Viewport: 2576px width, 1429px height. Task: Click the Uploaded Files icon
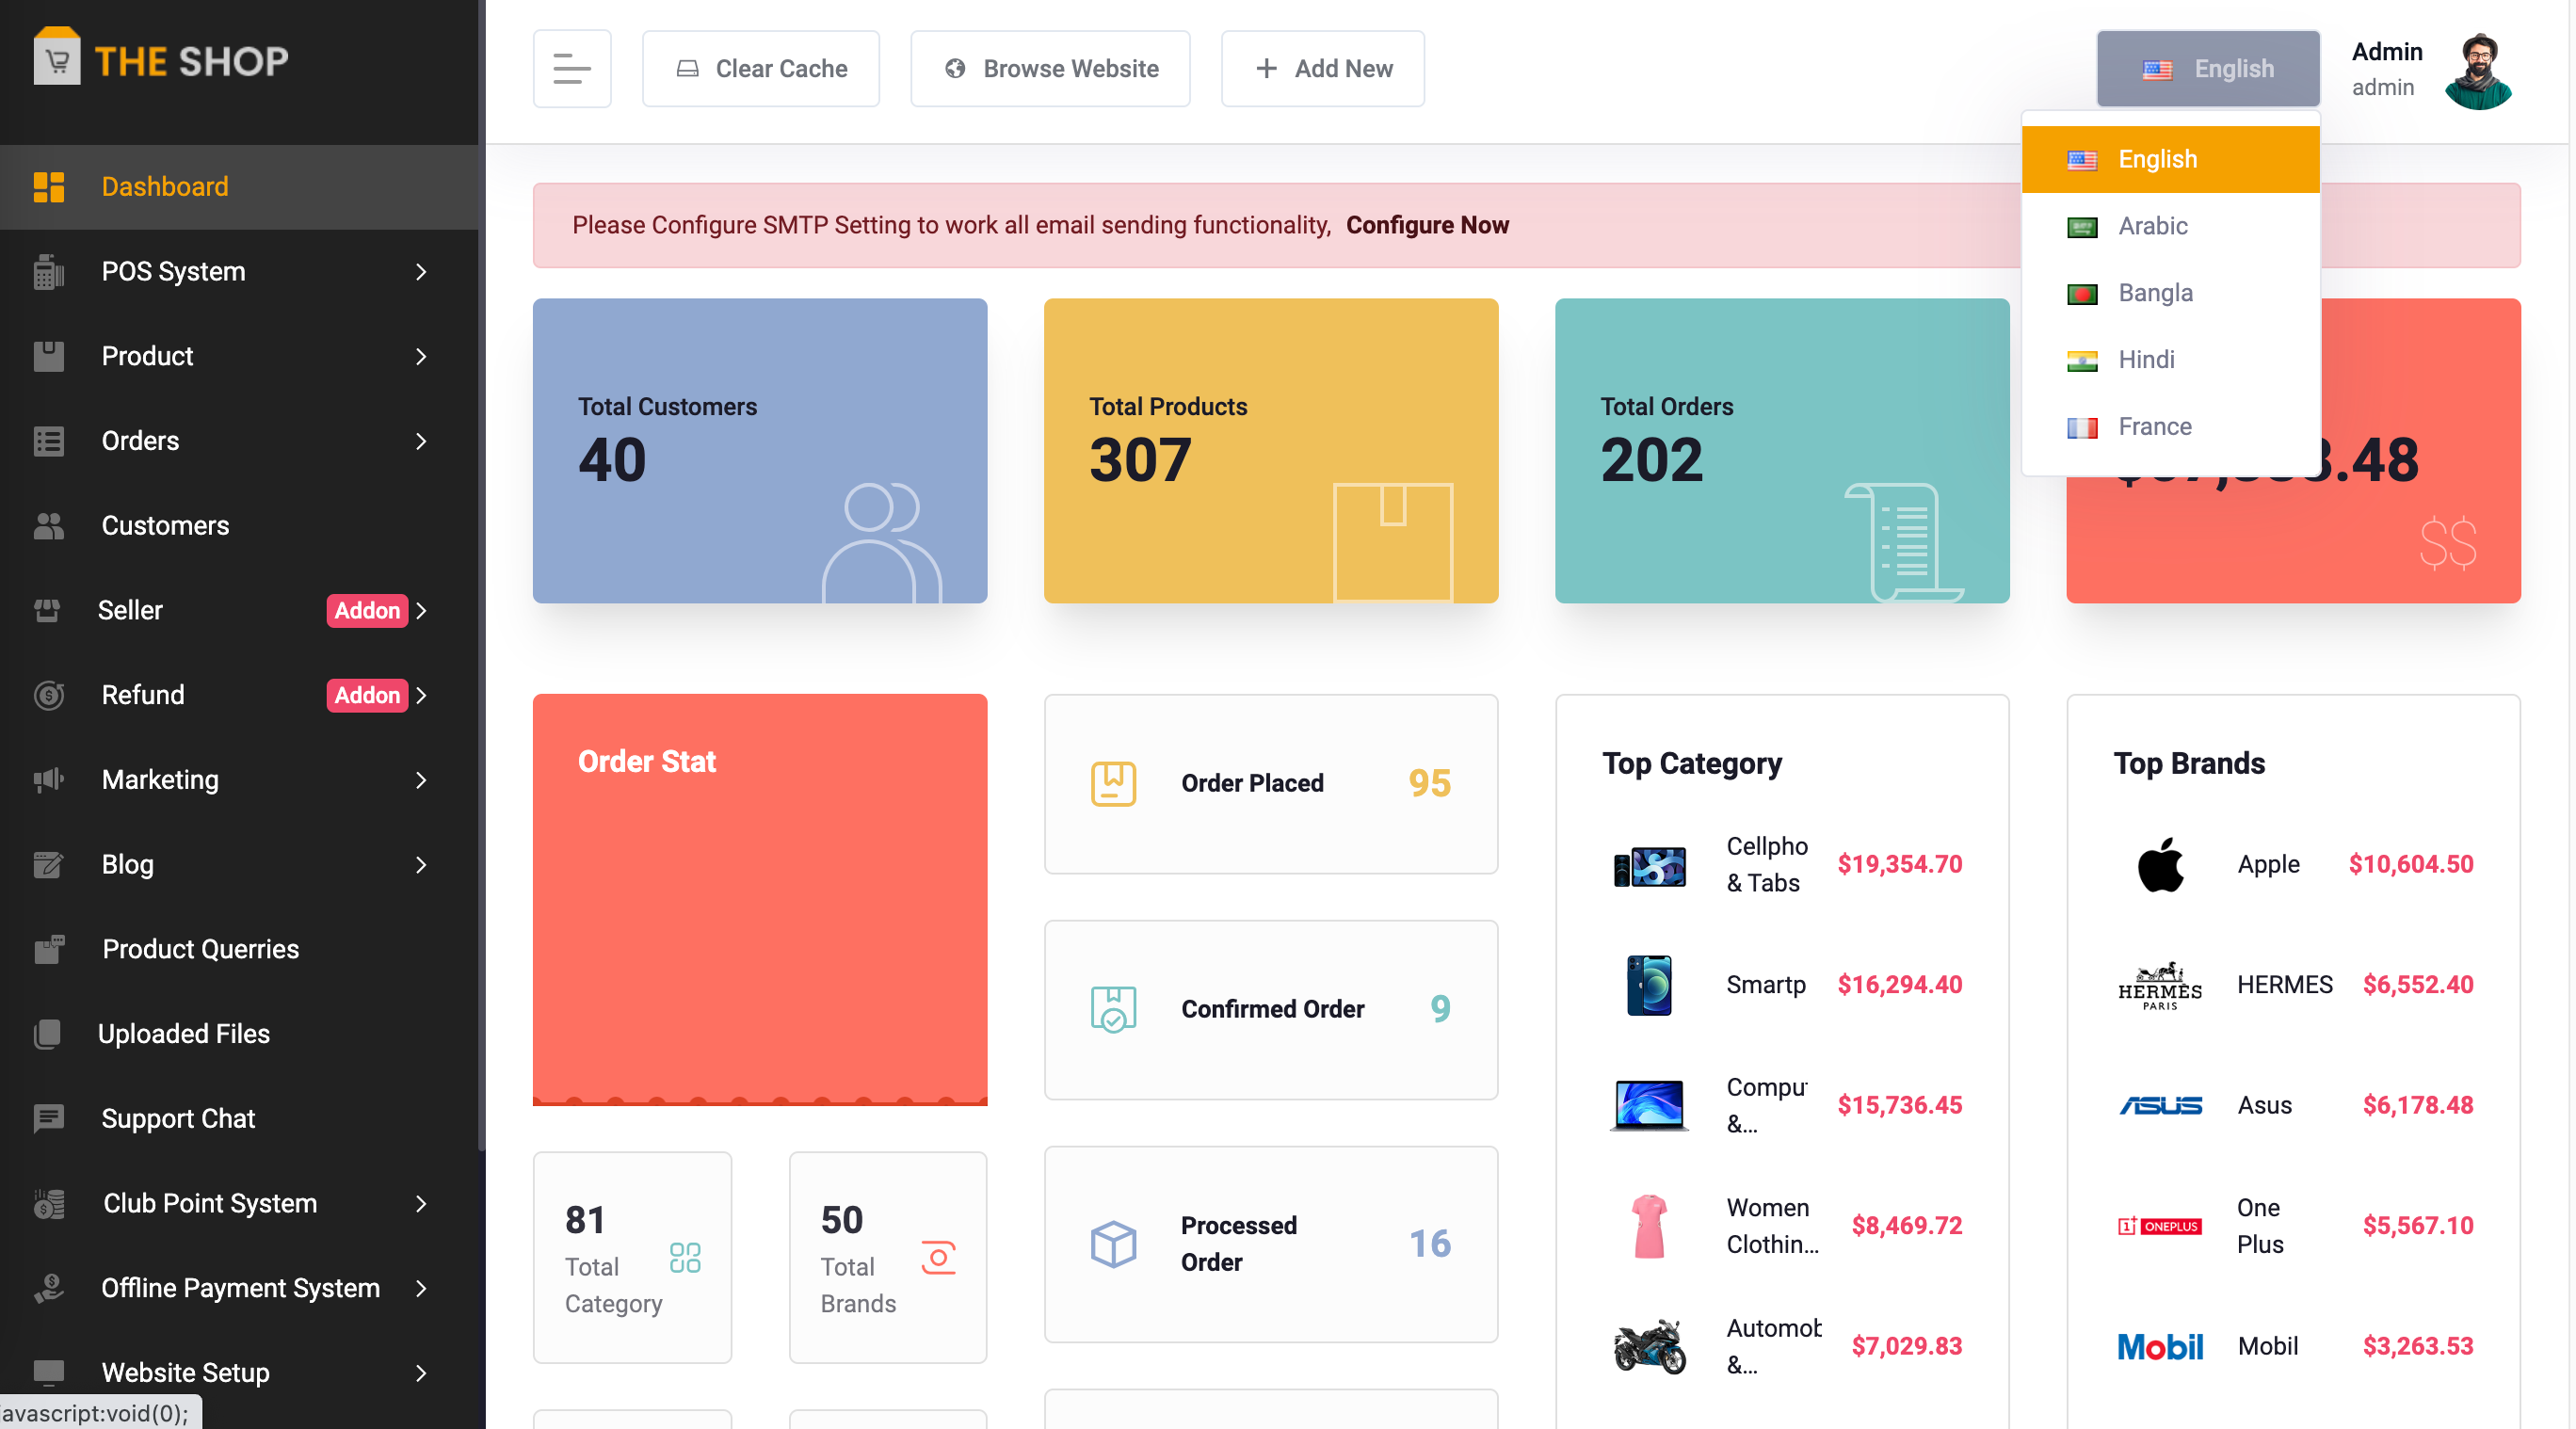(x=47, y=1034)
